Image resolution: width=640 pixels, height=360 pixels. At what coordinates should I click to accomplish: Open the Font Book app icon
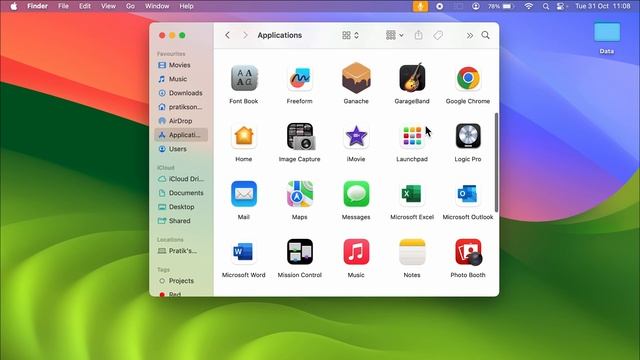click(244, 78)
